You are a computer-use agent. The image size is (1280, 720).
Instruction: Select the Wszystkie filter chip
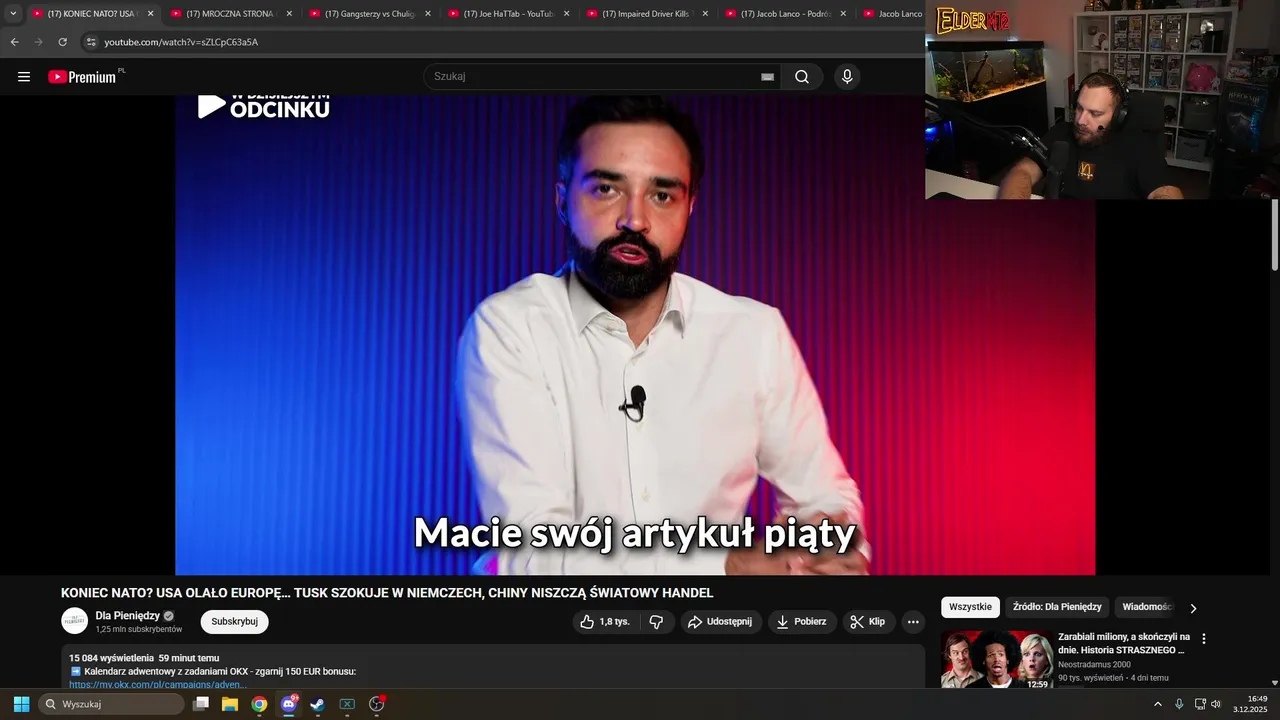tap(970, 607)
